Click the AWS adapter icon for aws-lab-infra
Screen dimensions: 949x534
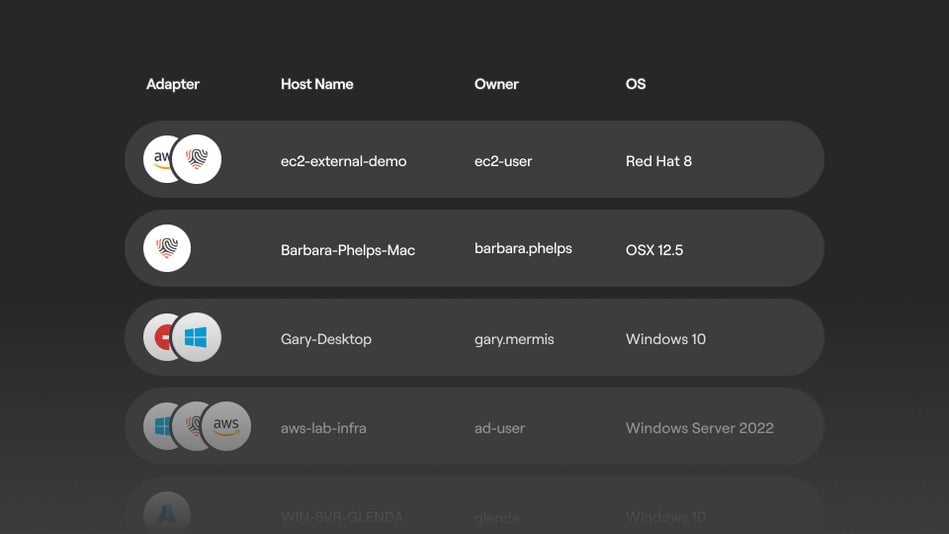click(227, 426)
